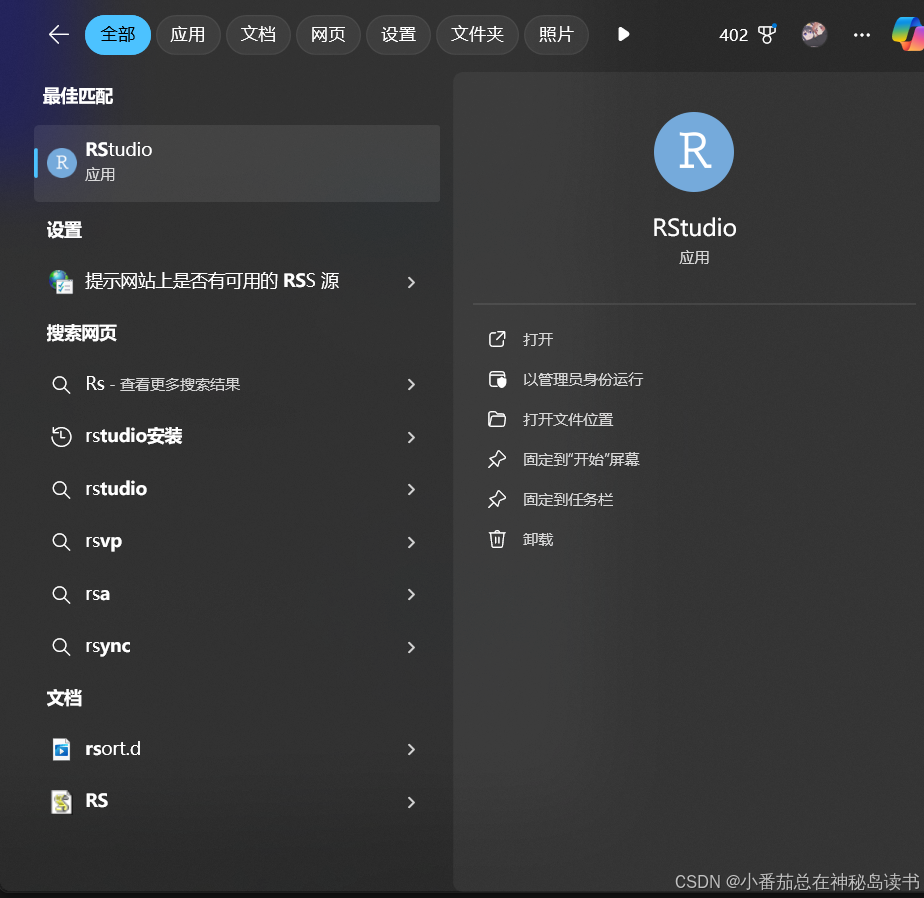Expand the RSS feed setting result
Image resolution: width=924 pixels, height=898 pixels.
click(411, 283)
